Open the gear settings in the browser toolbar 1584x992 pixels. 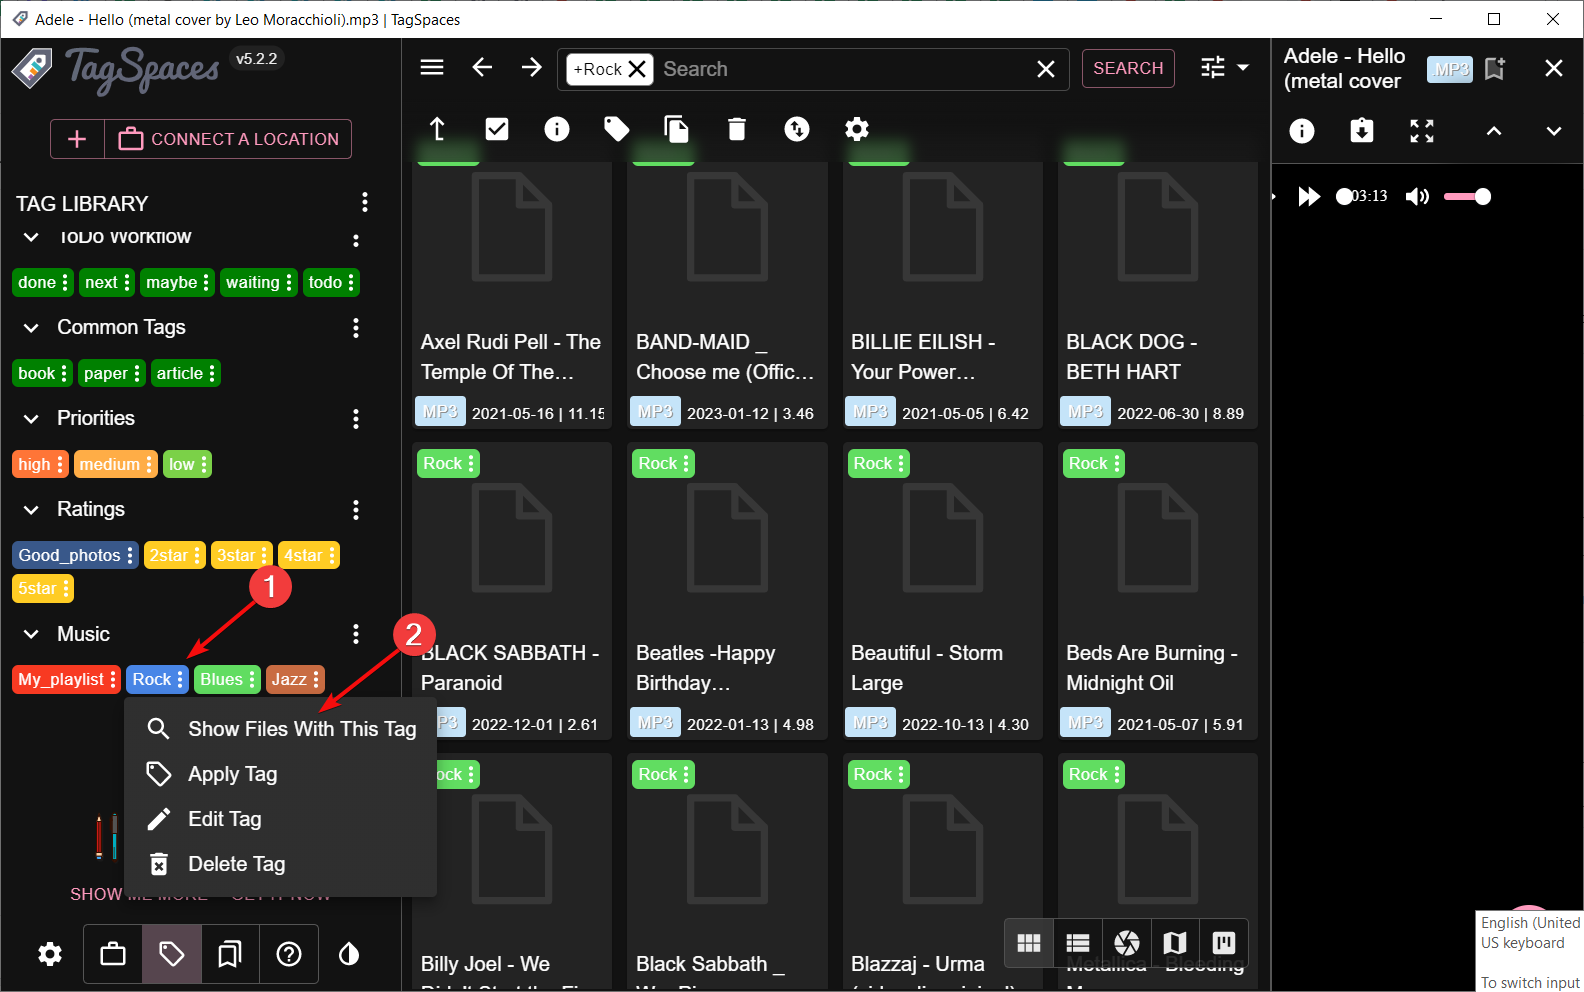pyautogui.click(x=857, y=129)
